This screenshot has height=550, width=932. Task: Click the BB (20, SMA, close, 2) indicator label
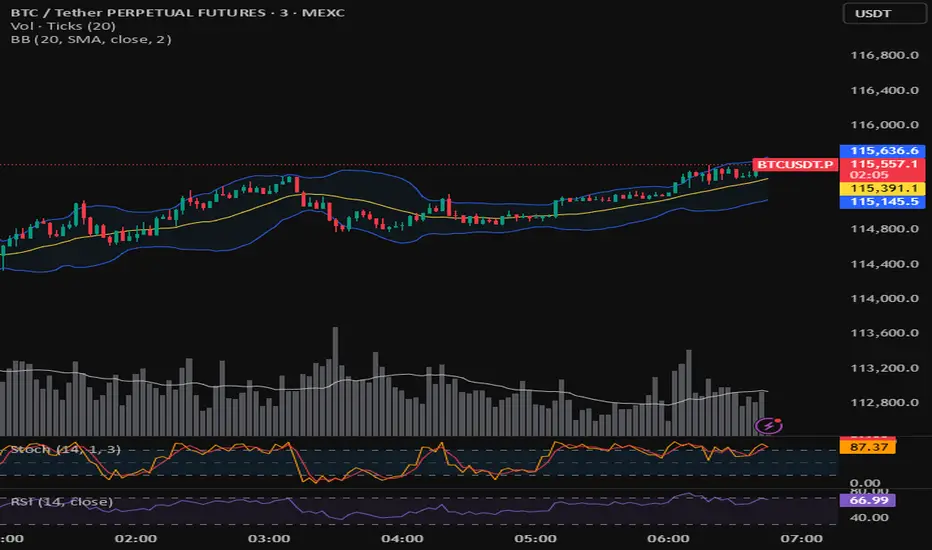point(91,39)
